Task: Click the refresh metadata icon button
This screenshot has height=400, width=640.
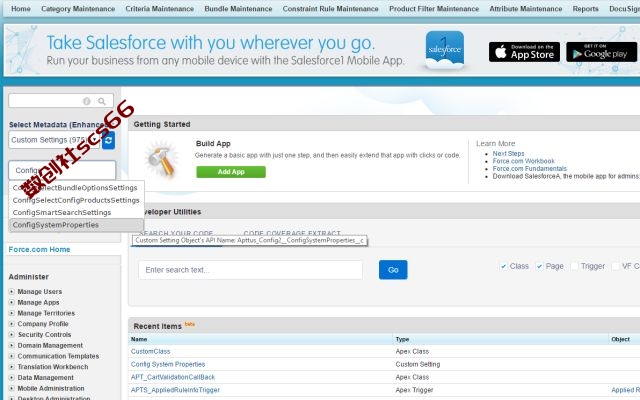Action: (x=108, y=140)
